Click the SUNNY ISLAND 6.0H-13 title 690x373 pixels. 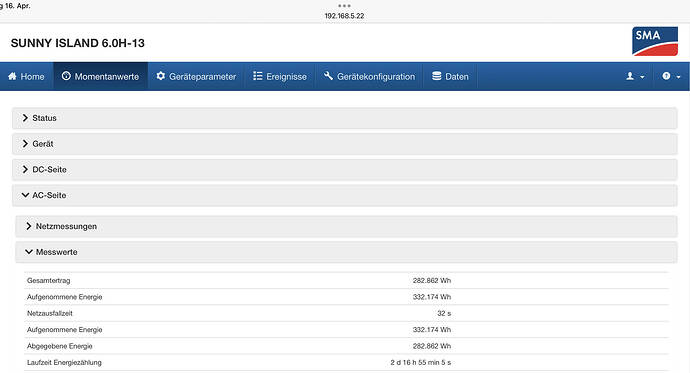[77, 43]
